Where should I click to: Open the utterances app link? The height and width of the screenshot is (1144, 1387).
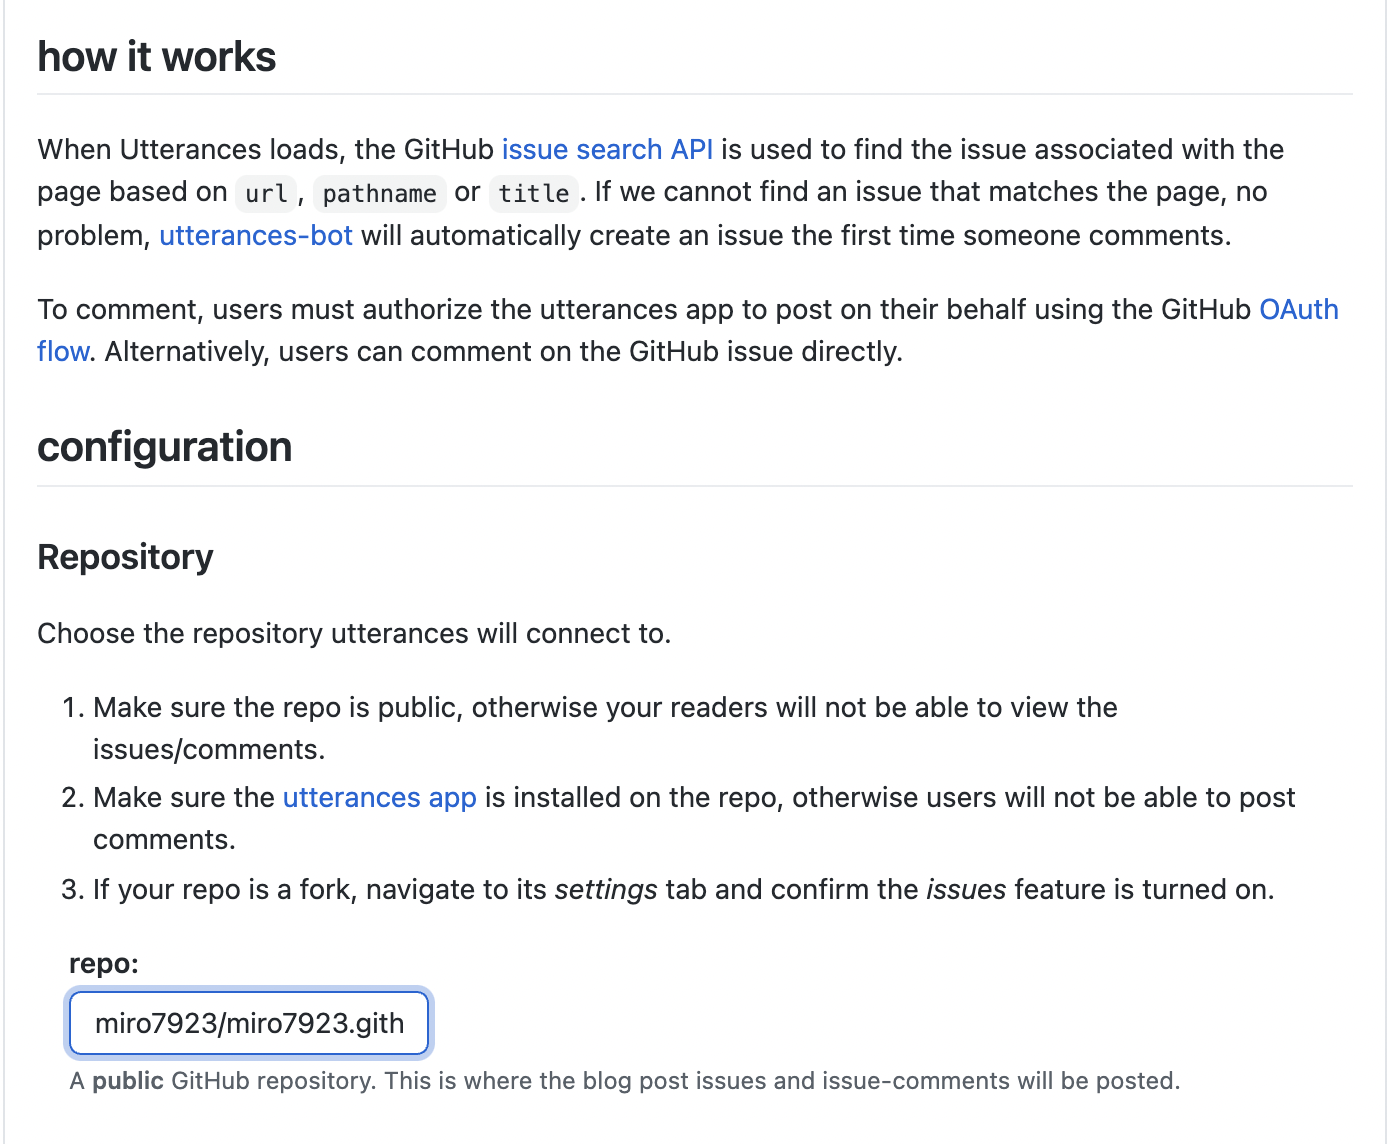379,797
